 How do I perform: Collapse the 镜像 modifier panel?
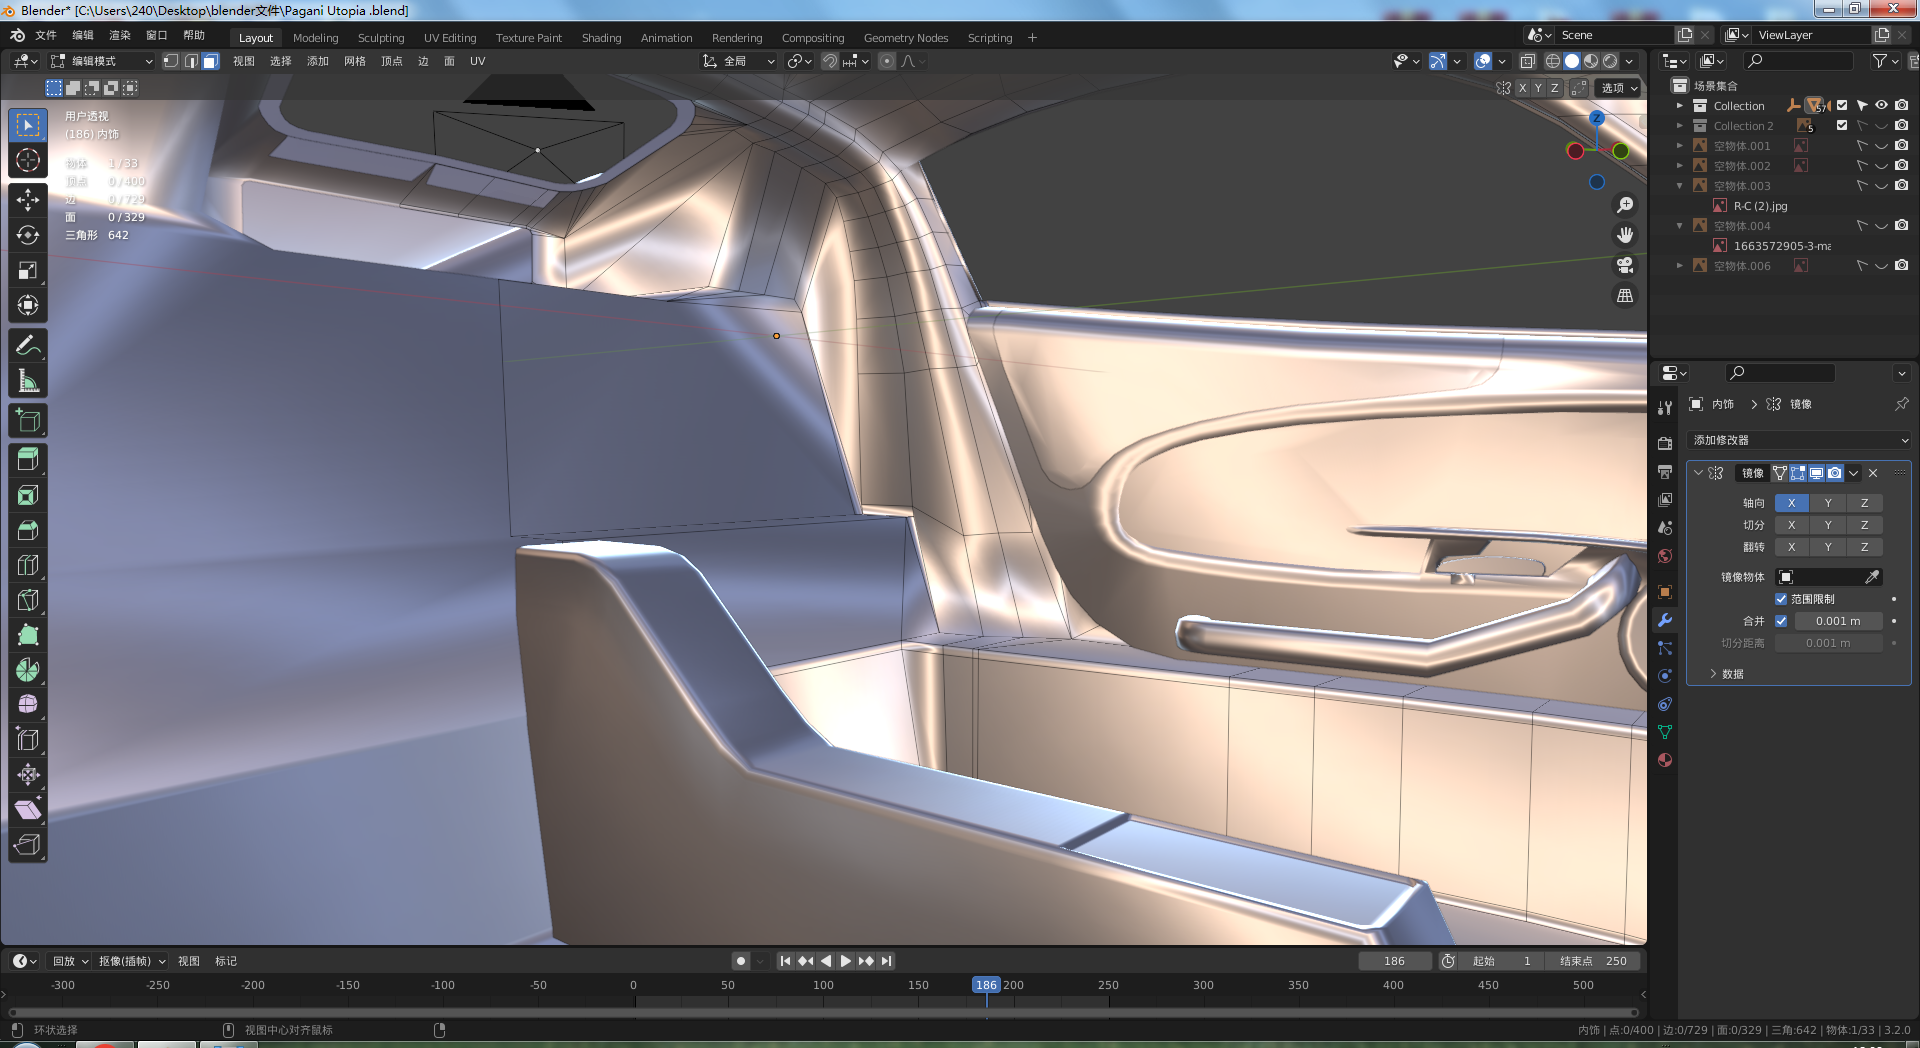1698,473
